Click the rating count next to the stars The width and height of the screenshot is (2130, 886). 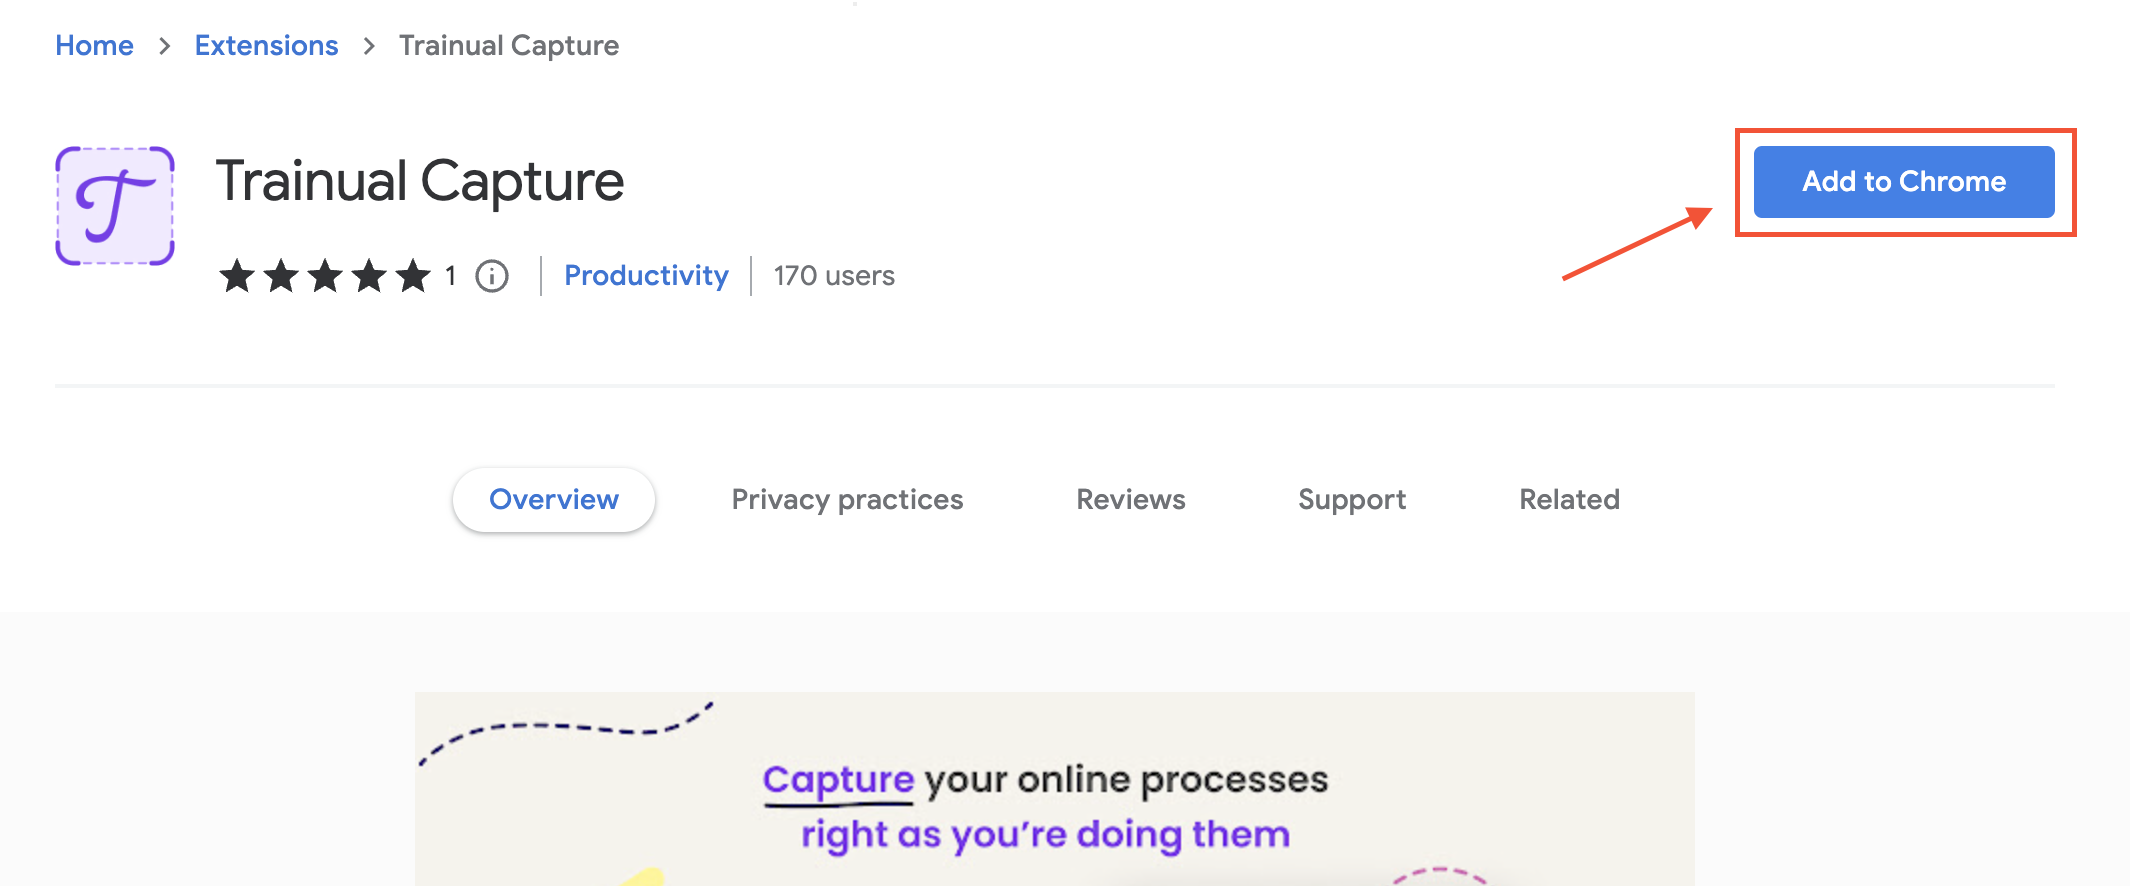click(x=449, y=277)
